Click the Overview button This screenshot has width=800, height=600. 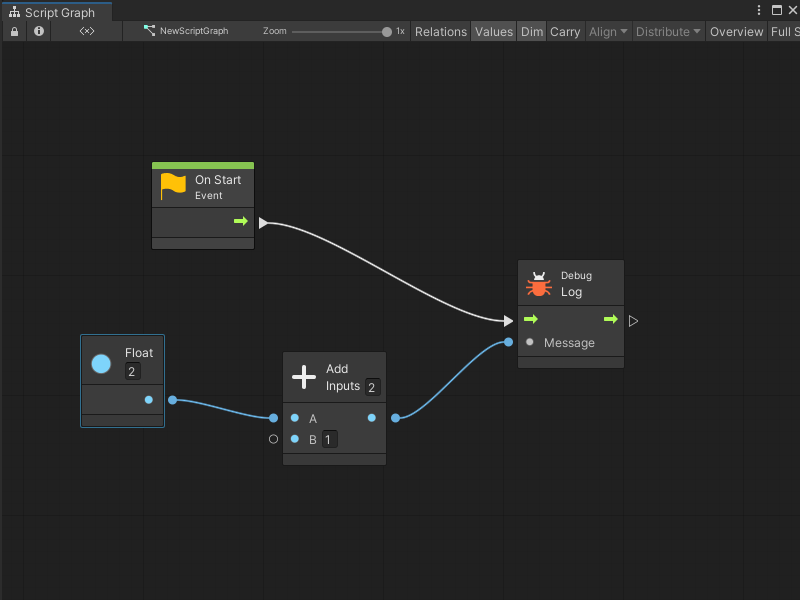(x=736, y=31)
